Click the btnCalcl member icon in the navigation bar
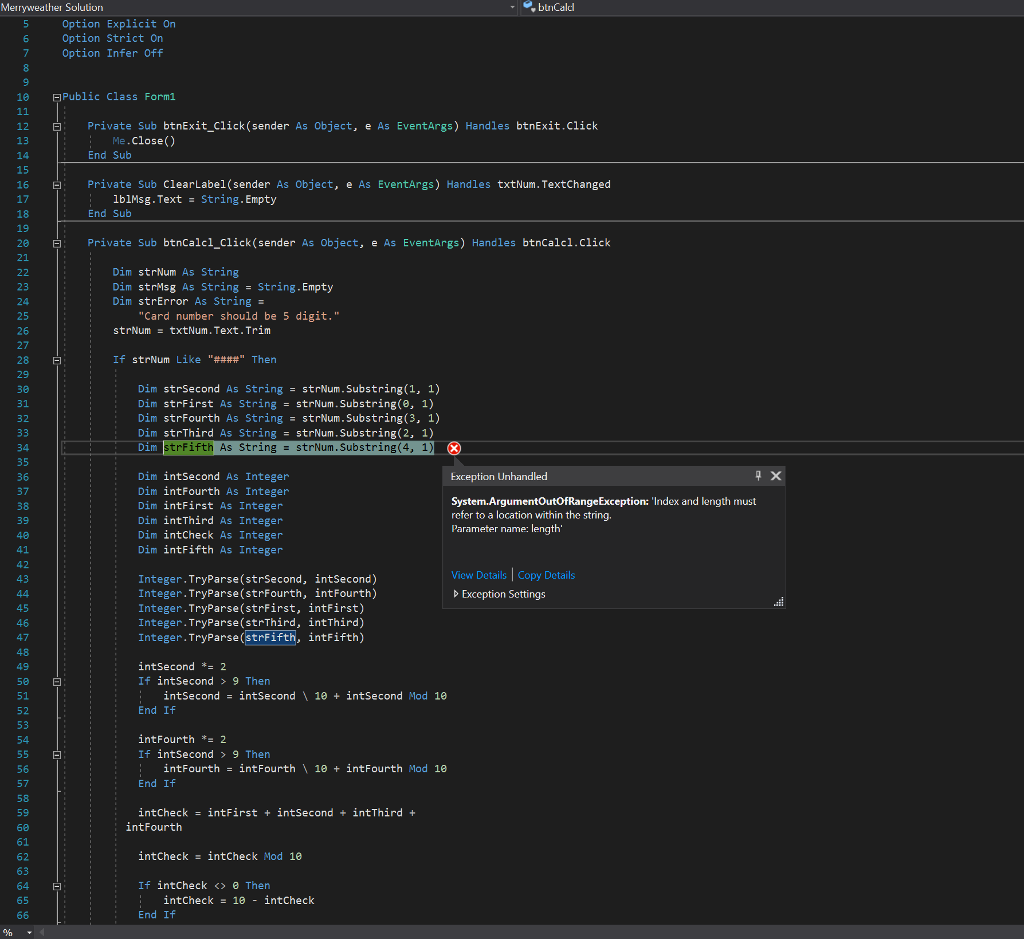The width and height of the screenshot is (1024, 939). coord(529,7)
